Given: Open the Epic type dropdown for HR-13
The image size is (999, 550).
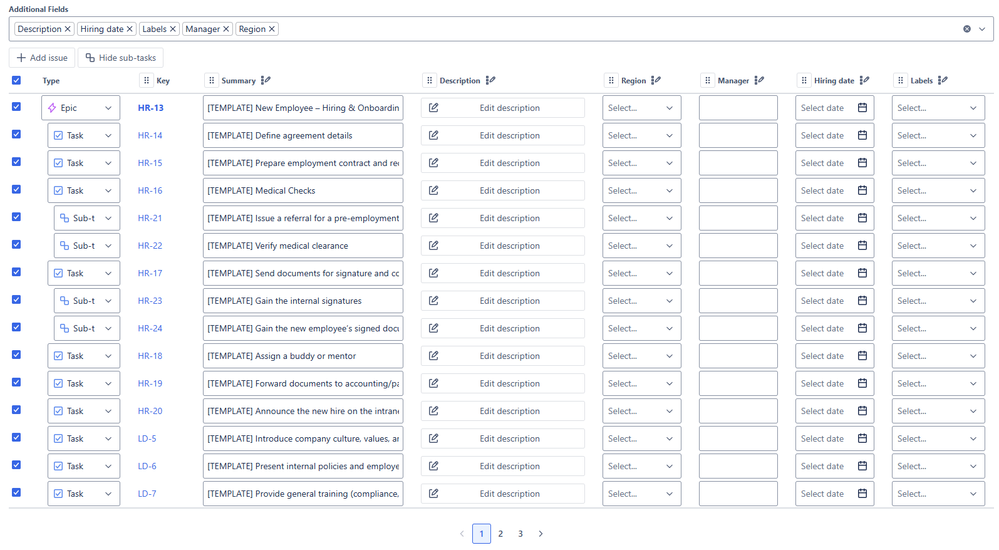Looking at the screenshot, I should coord(80,108).
